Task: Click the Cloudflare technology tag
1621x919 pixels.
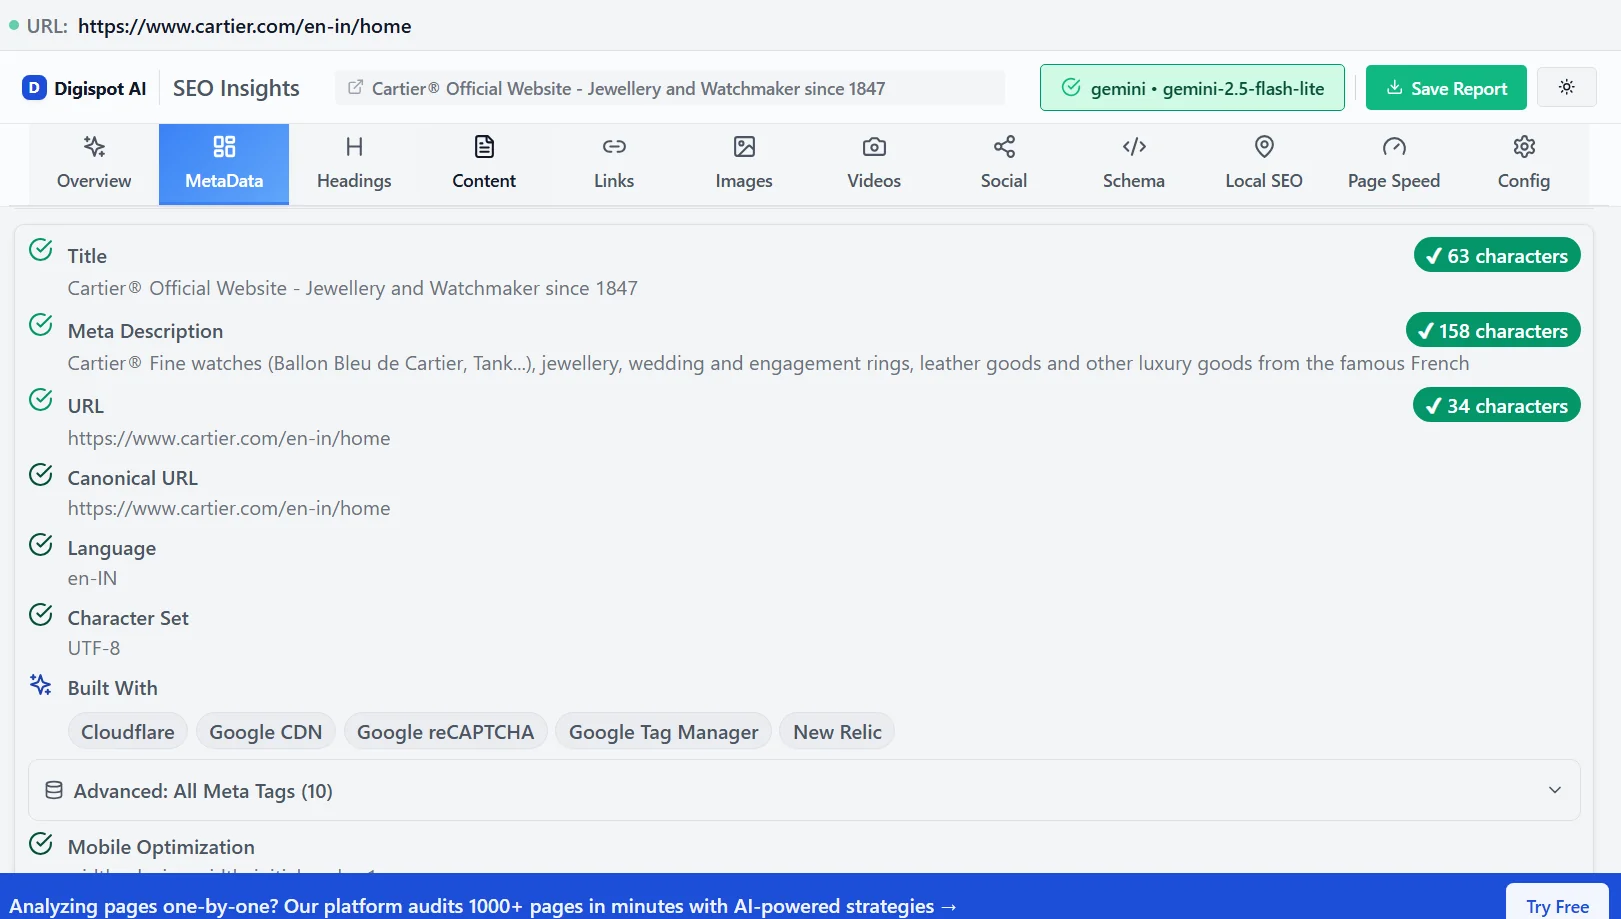Action: tap(128, 732)
